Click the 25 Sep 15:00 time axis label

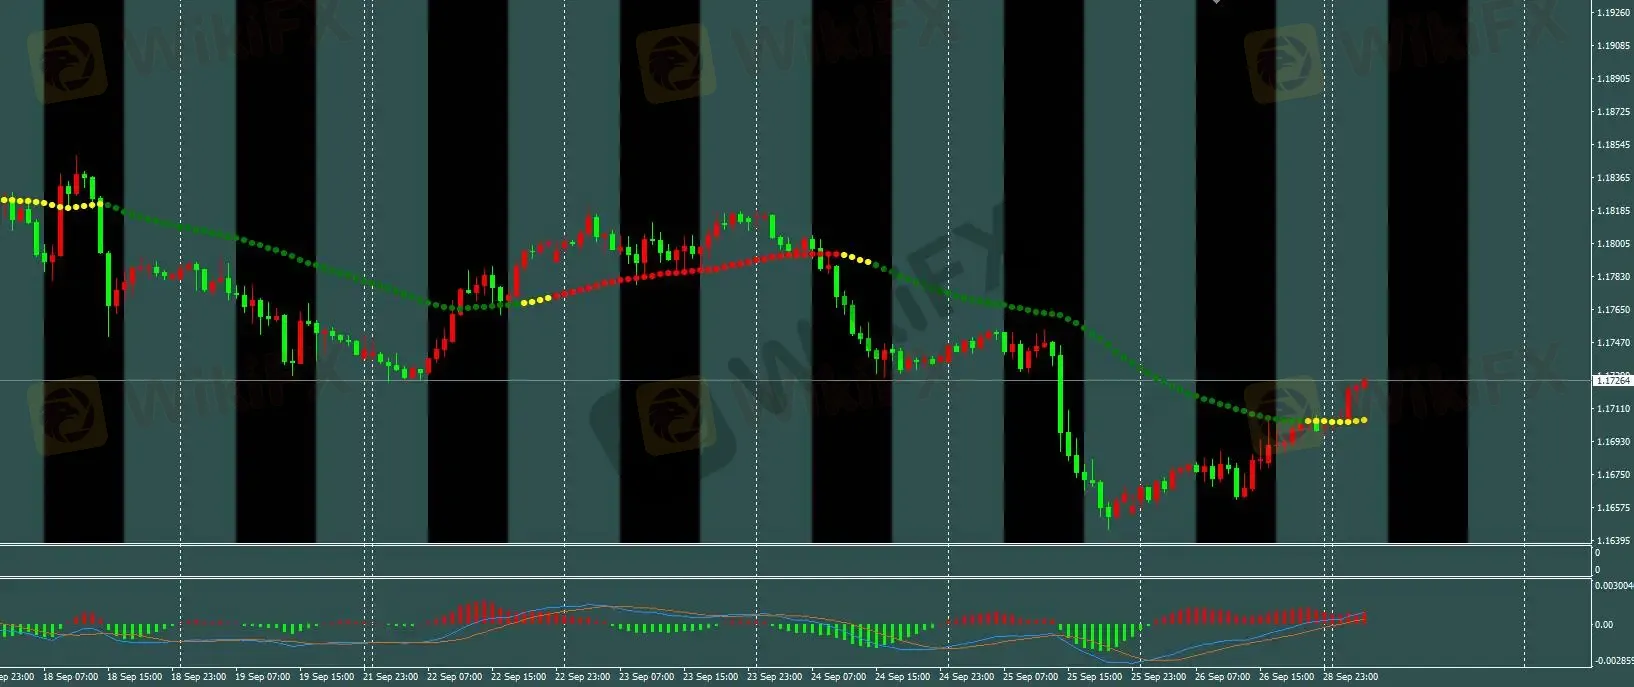1095,677
